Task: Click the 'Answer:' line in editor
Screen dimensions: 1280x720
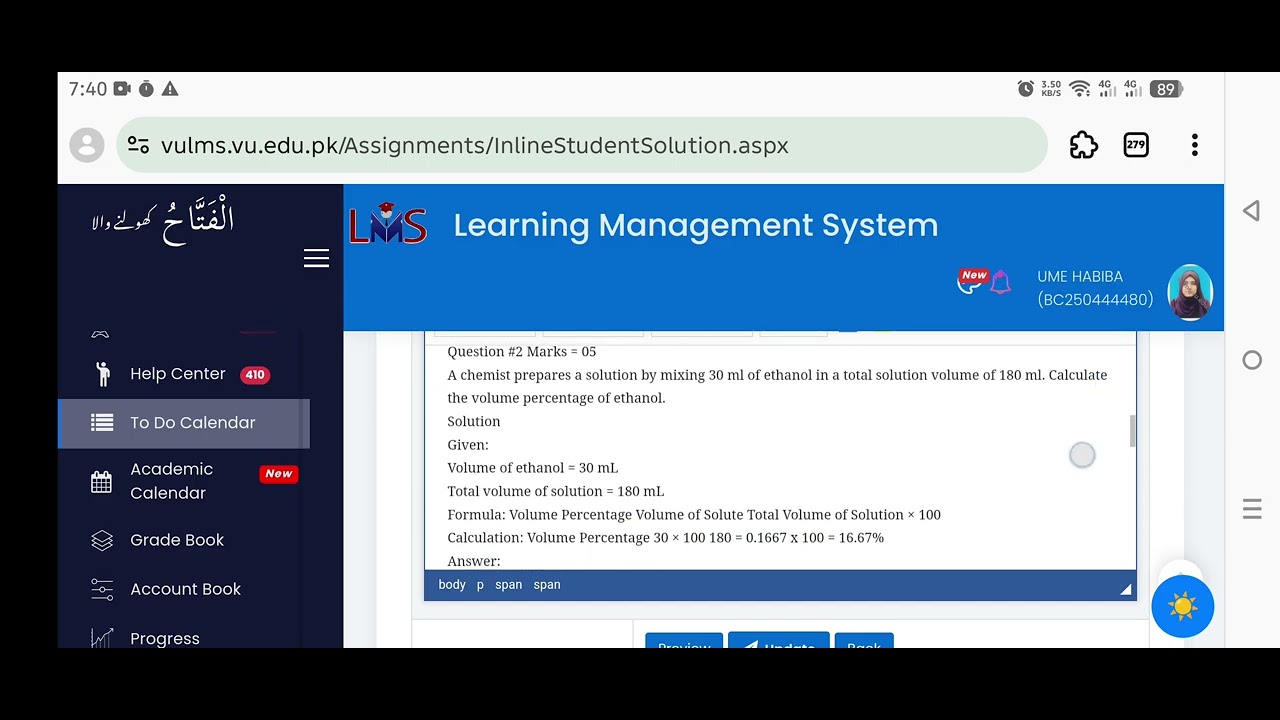Action: (474, 562)
